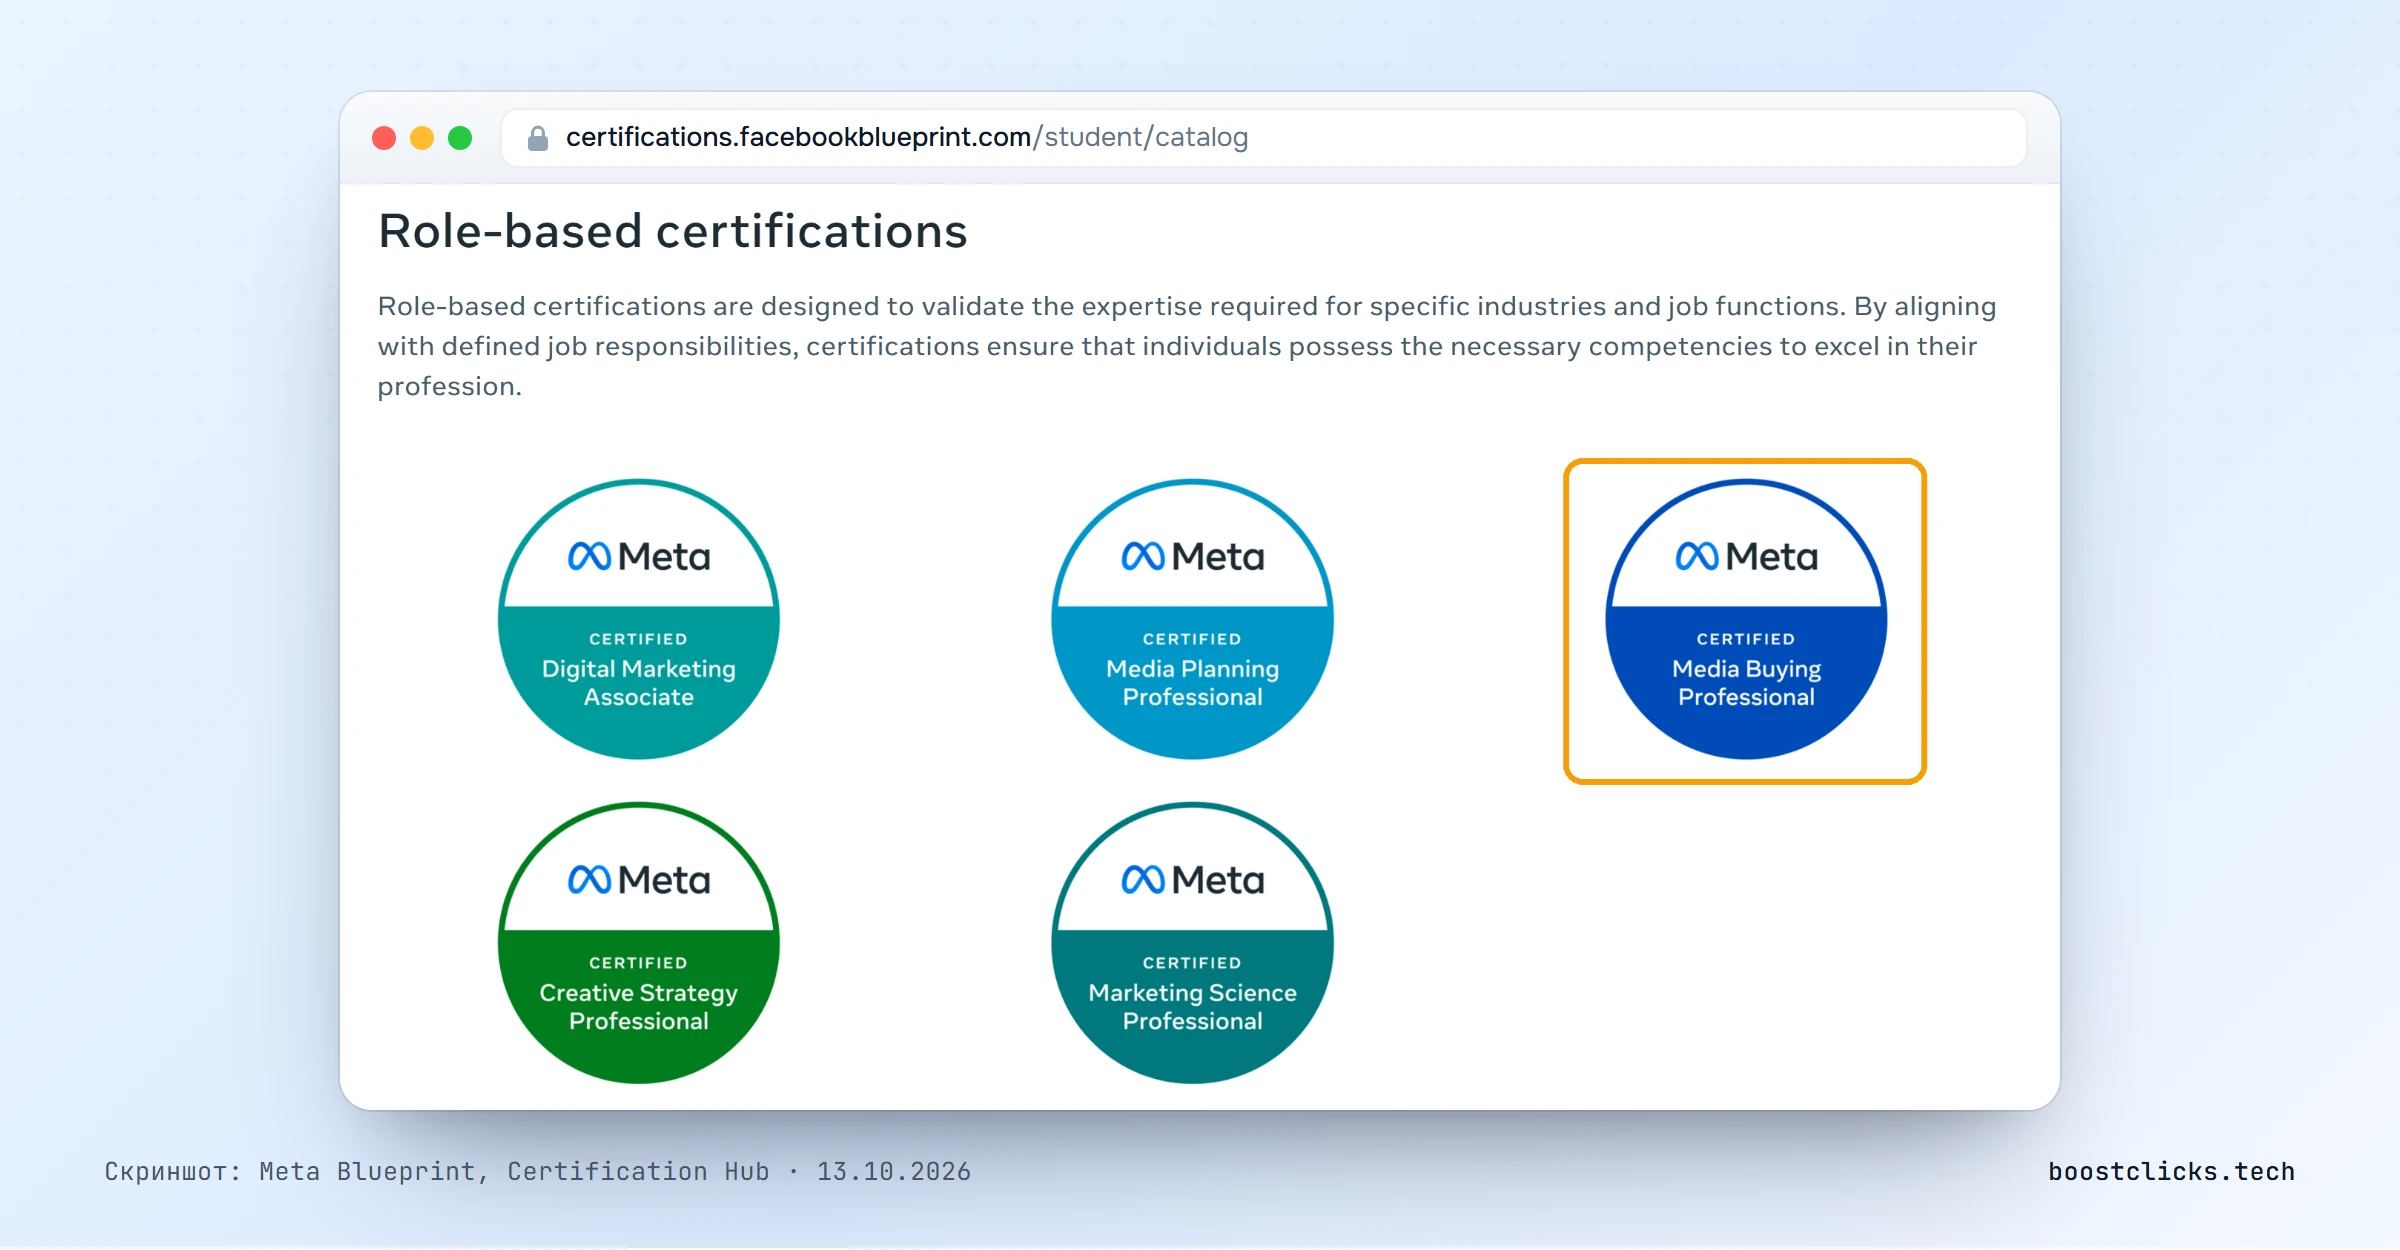Click the lock icon in the address bar
Viewport: 2400px width, 1250px height.
pos(538,138)
